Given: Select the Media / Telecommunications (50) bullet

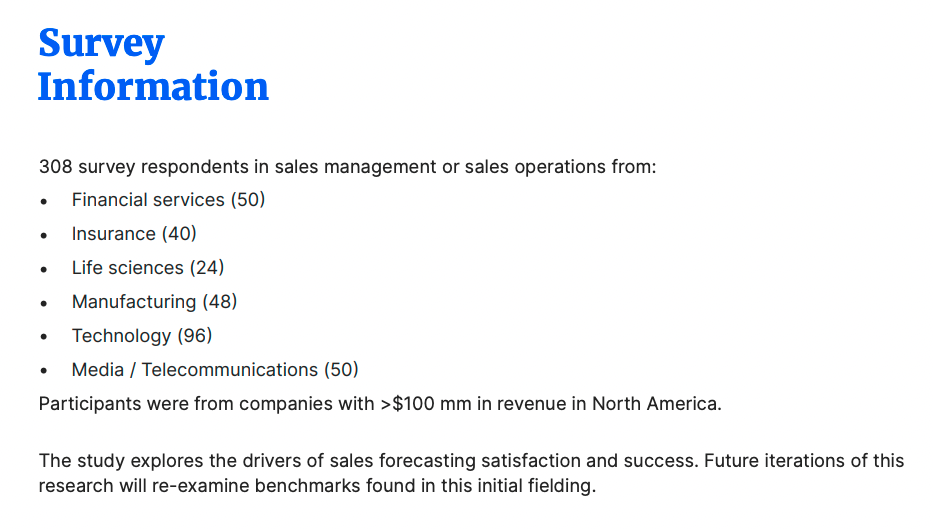Looking at the screenshot, I should [x=215, y=370].
